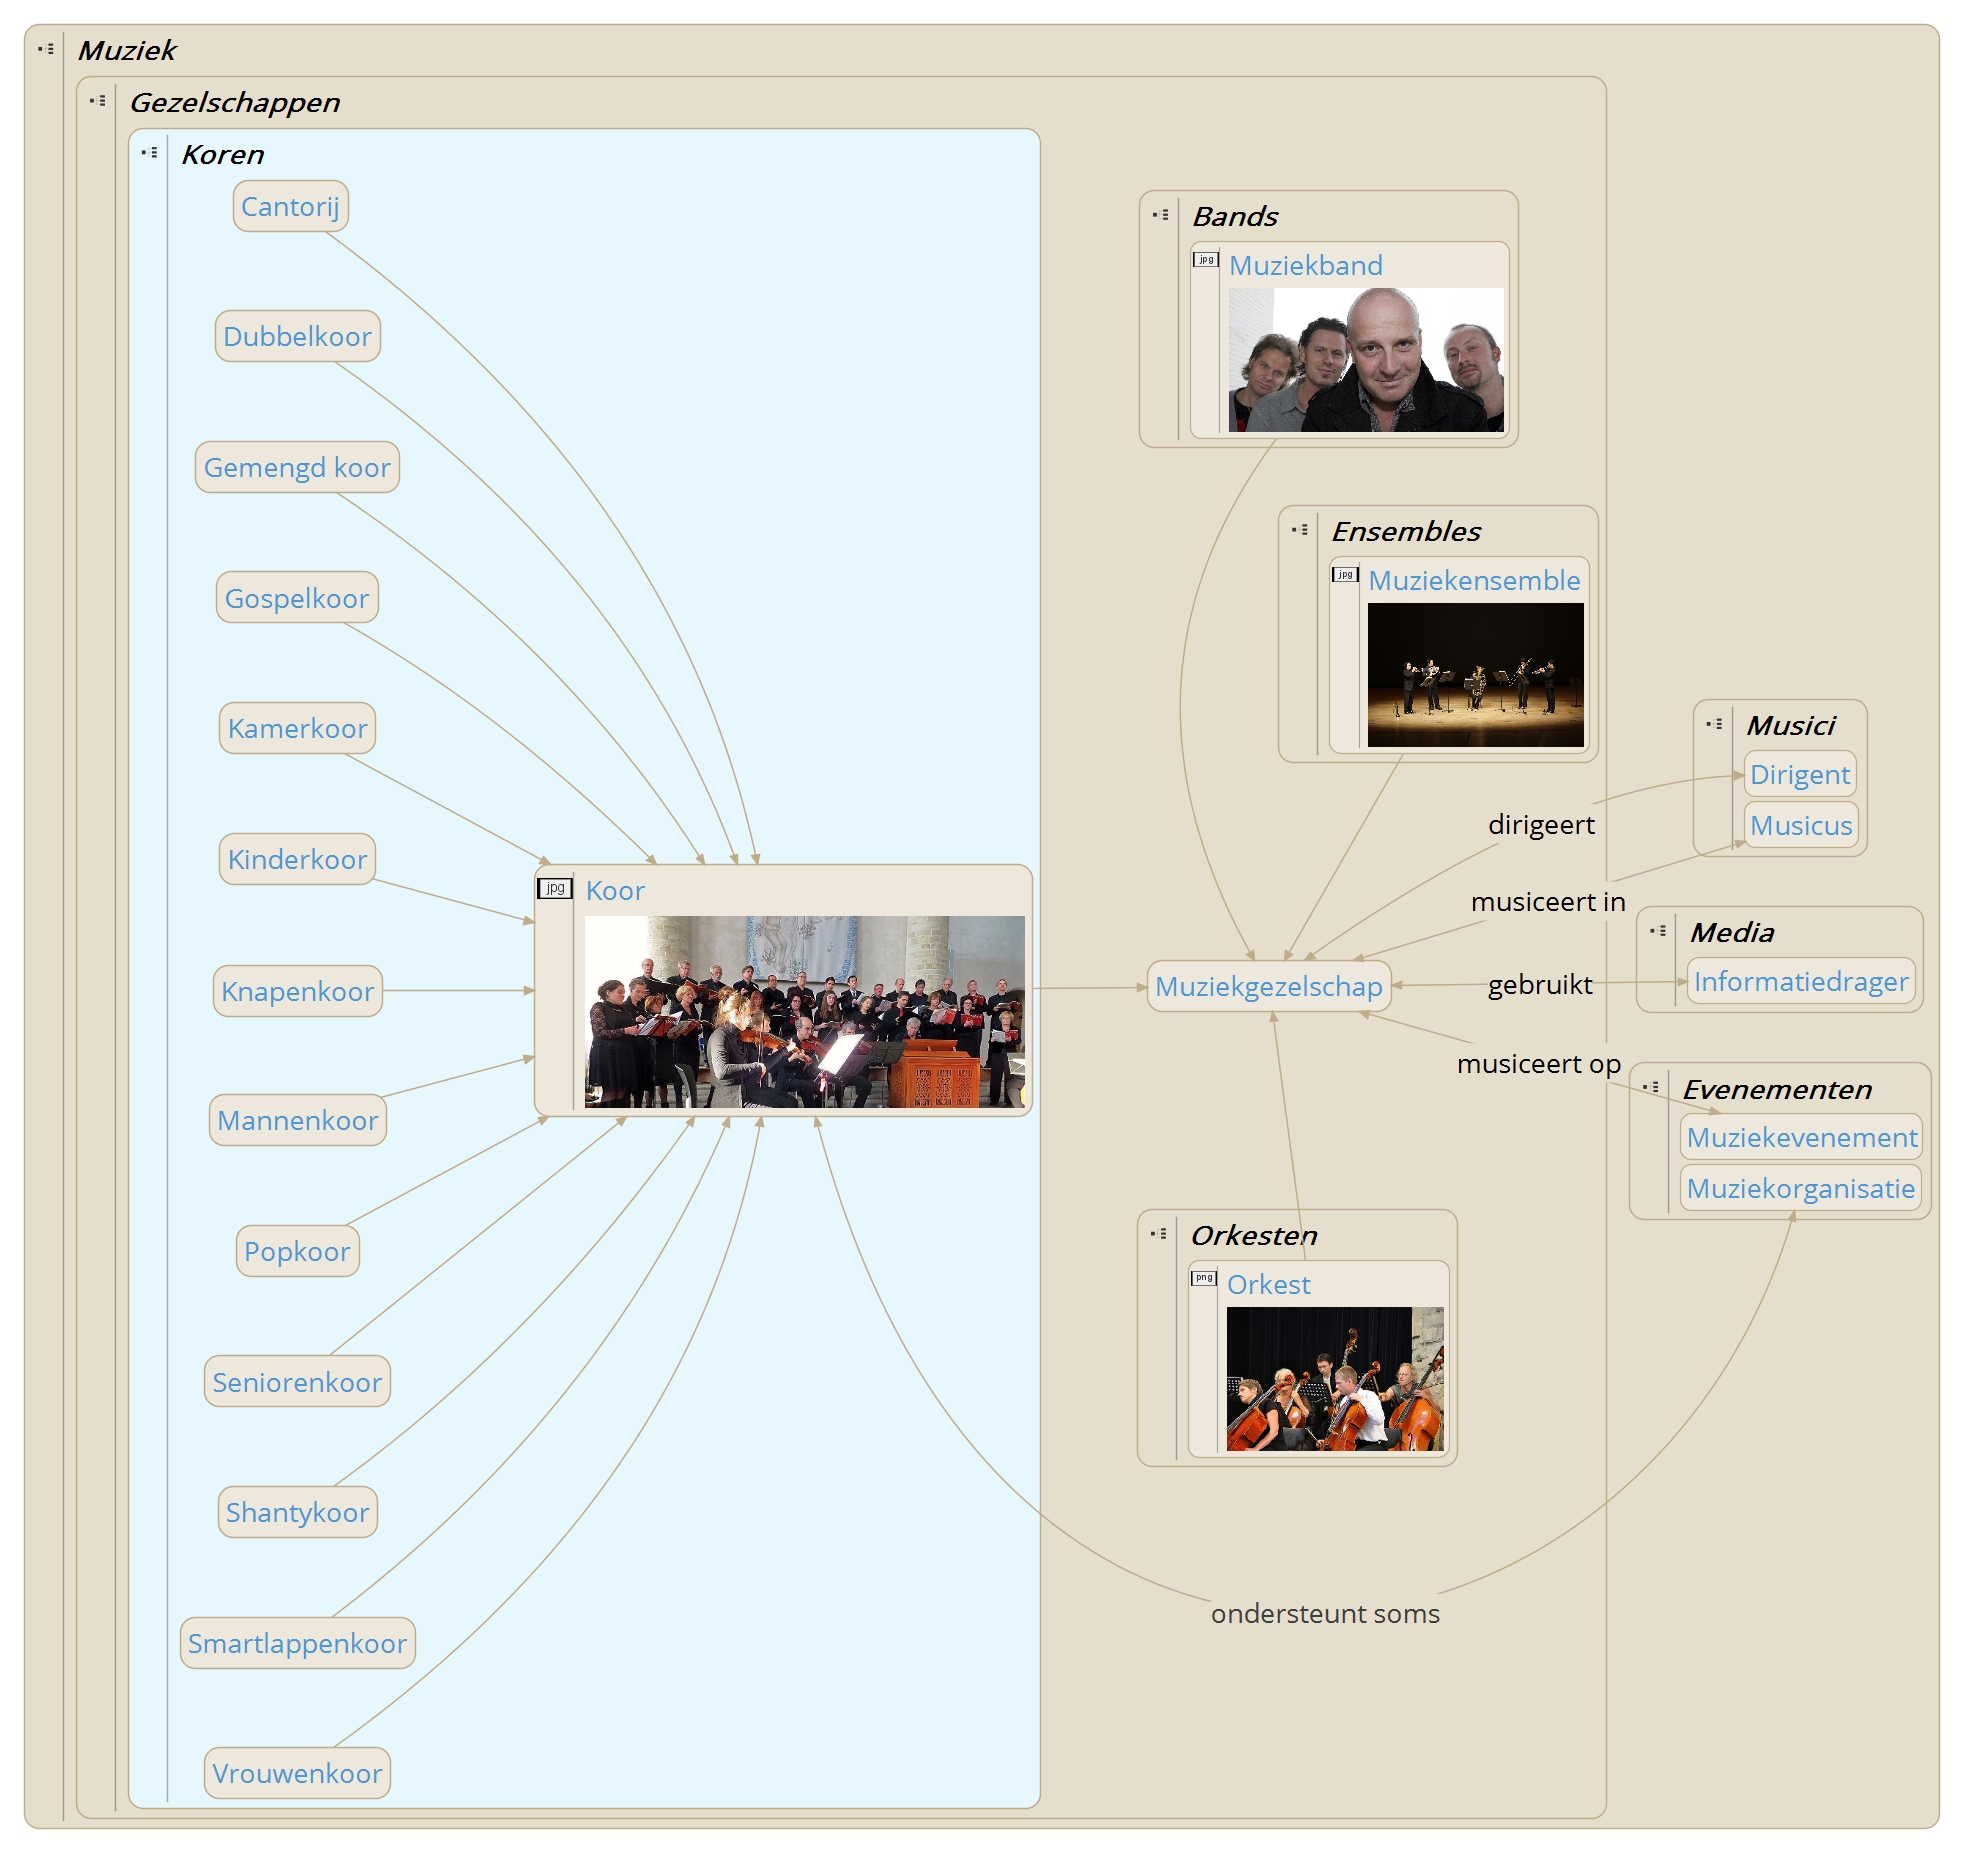Collapse the Evenementen group
The height and width of the screenshot is (1853, 1965).
click(x=1651, y=1087)
